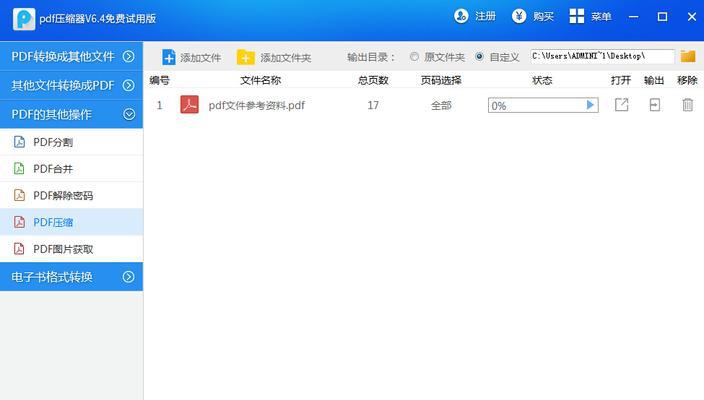Click the 总页数 column header
Screen dimensions: 704x400
click(373, 80)
